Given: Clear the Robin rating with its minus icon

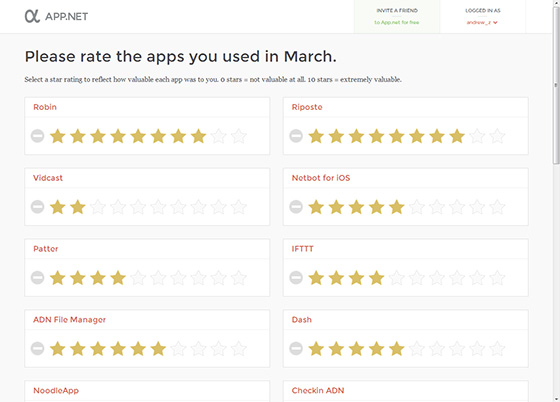Looking at the screenshot, I should pyautogui.click(x=38, y=136).
